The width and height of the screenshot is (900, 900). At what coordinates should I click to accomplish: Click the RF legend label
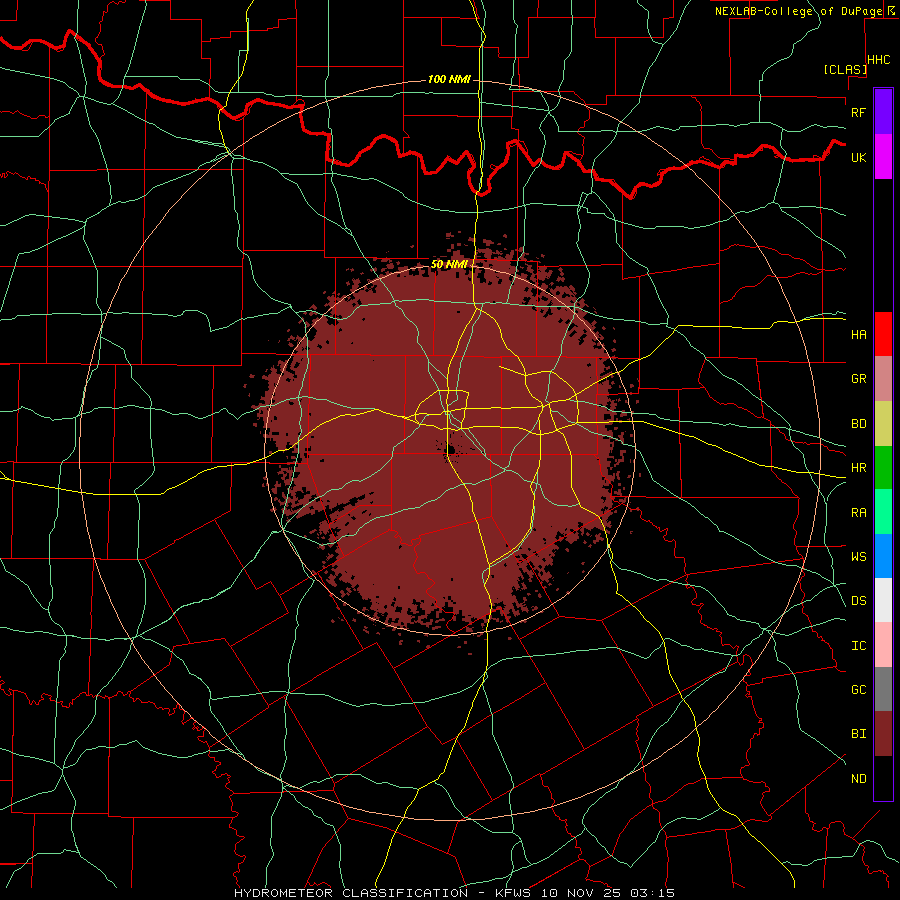click(858, 112)
